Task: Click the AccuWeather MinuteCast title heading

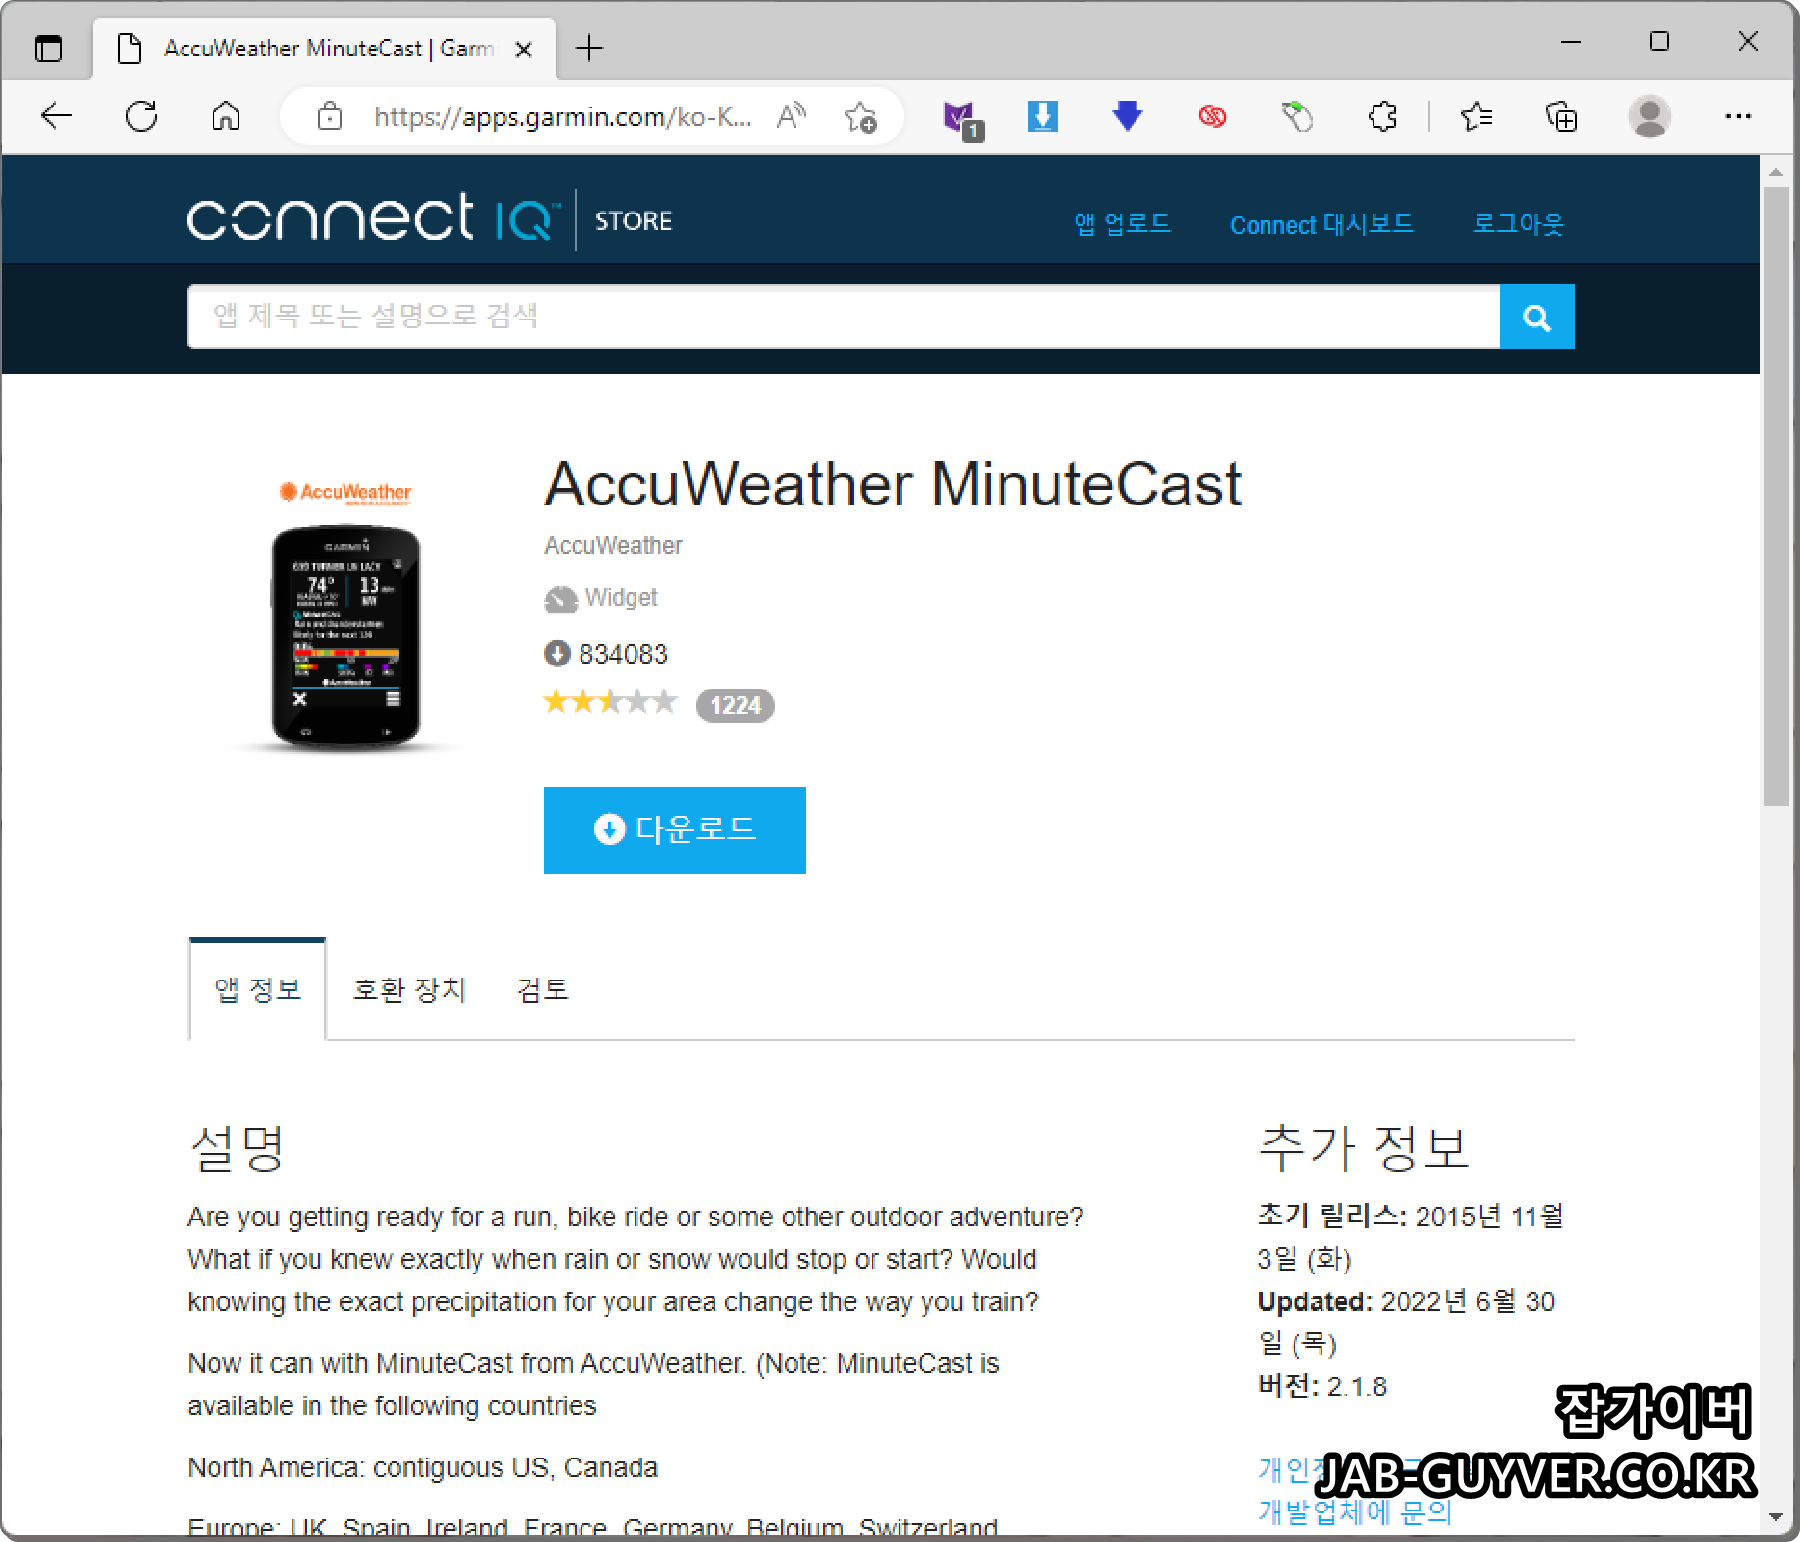Action: pos(893,485)
